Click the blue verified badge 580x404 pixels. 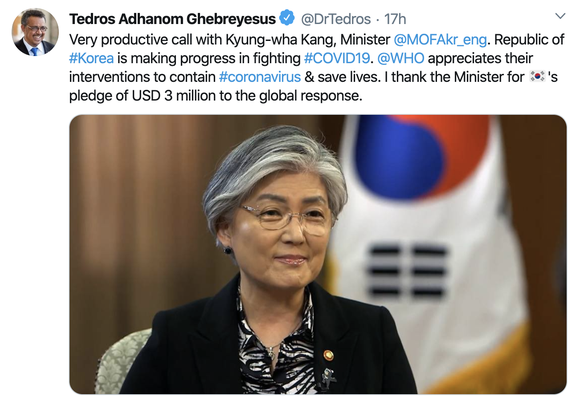pyautogui.click(x=287, y=18)
